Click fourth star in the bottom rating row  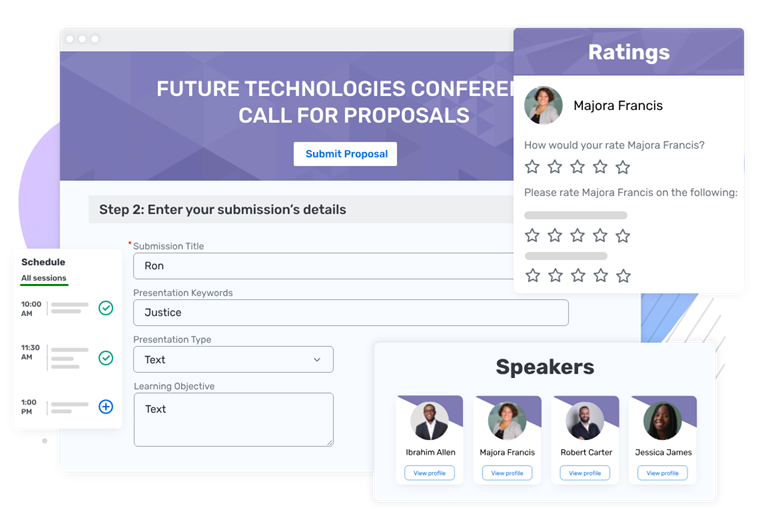click(601, 275)
